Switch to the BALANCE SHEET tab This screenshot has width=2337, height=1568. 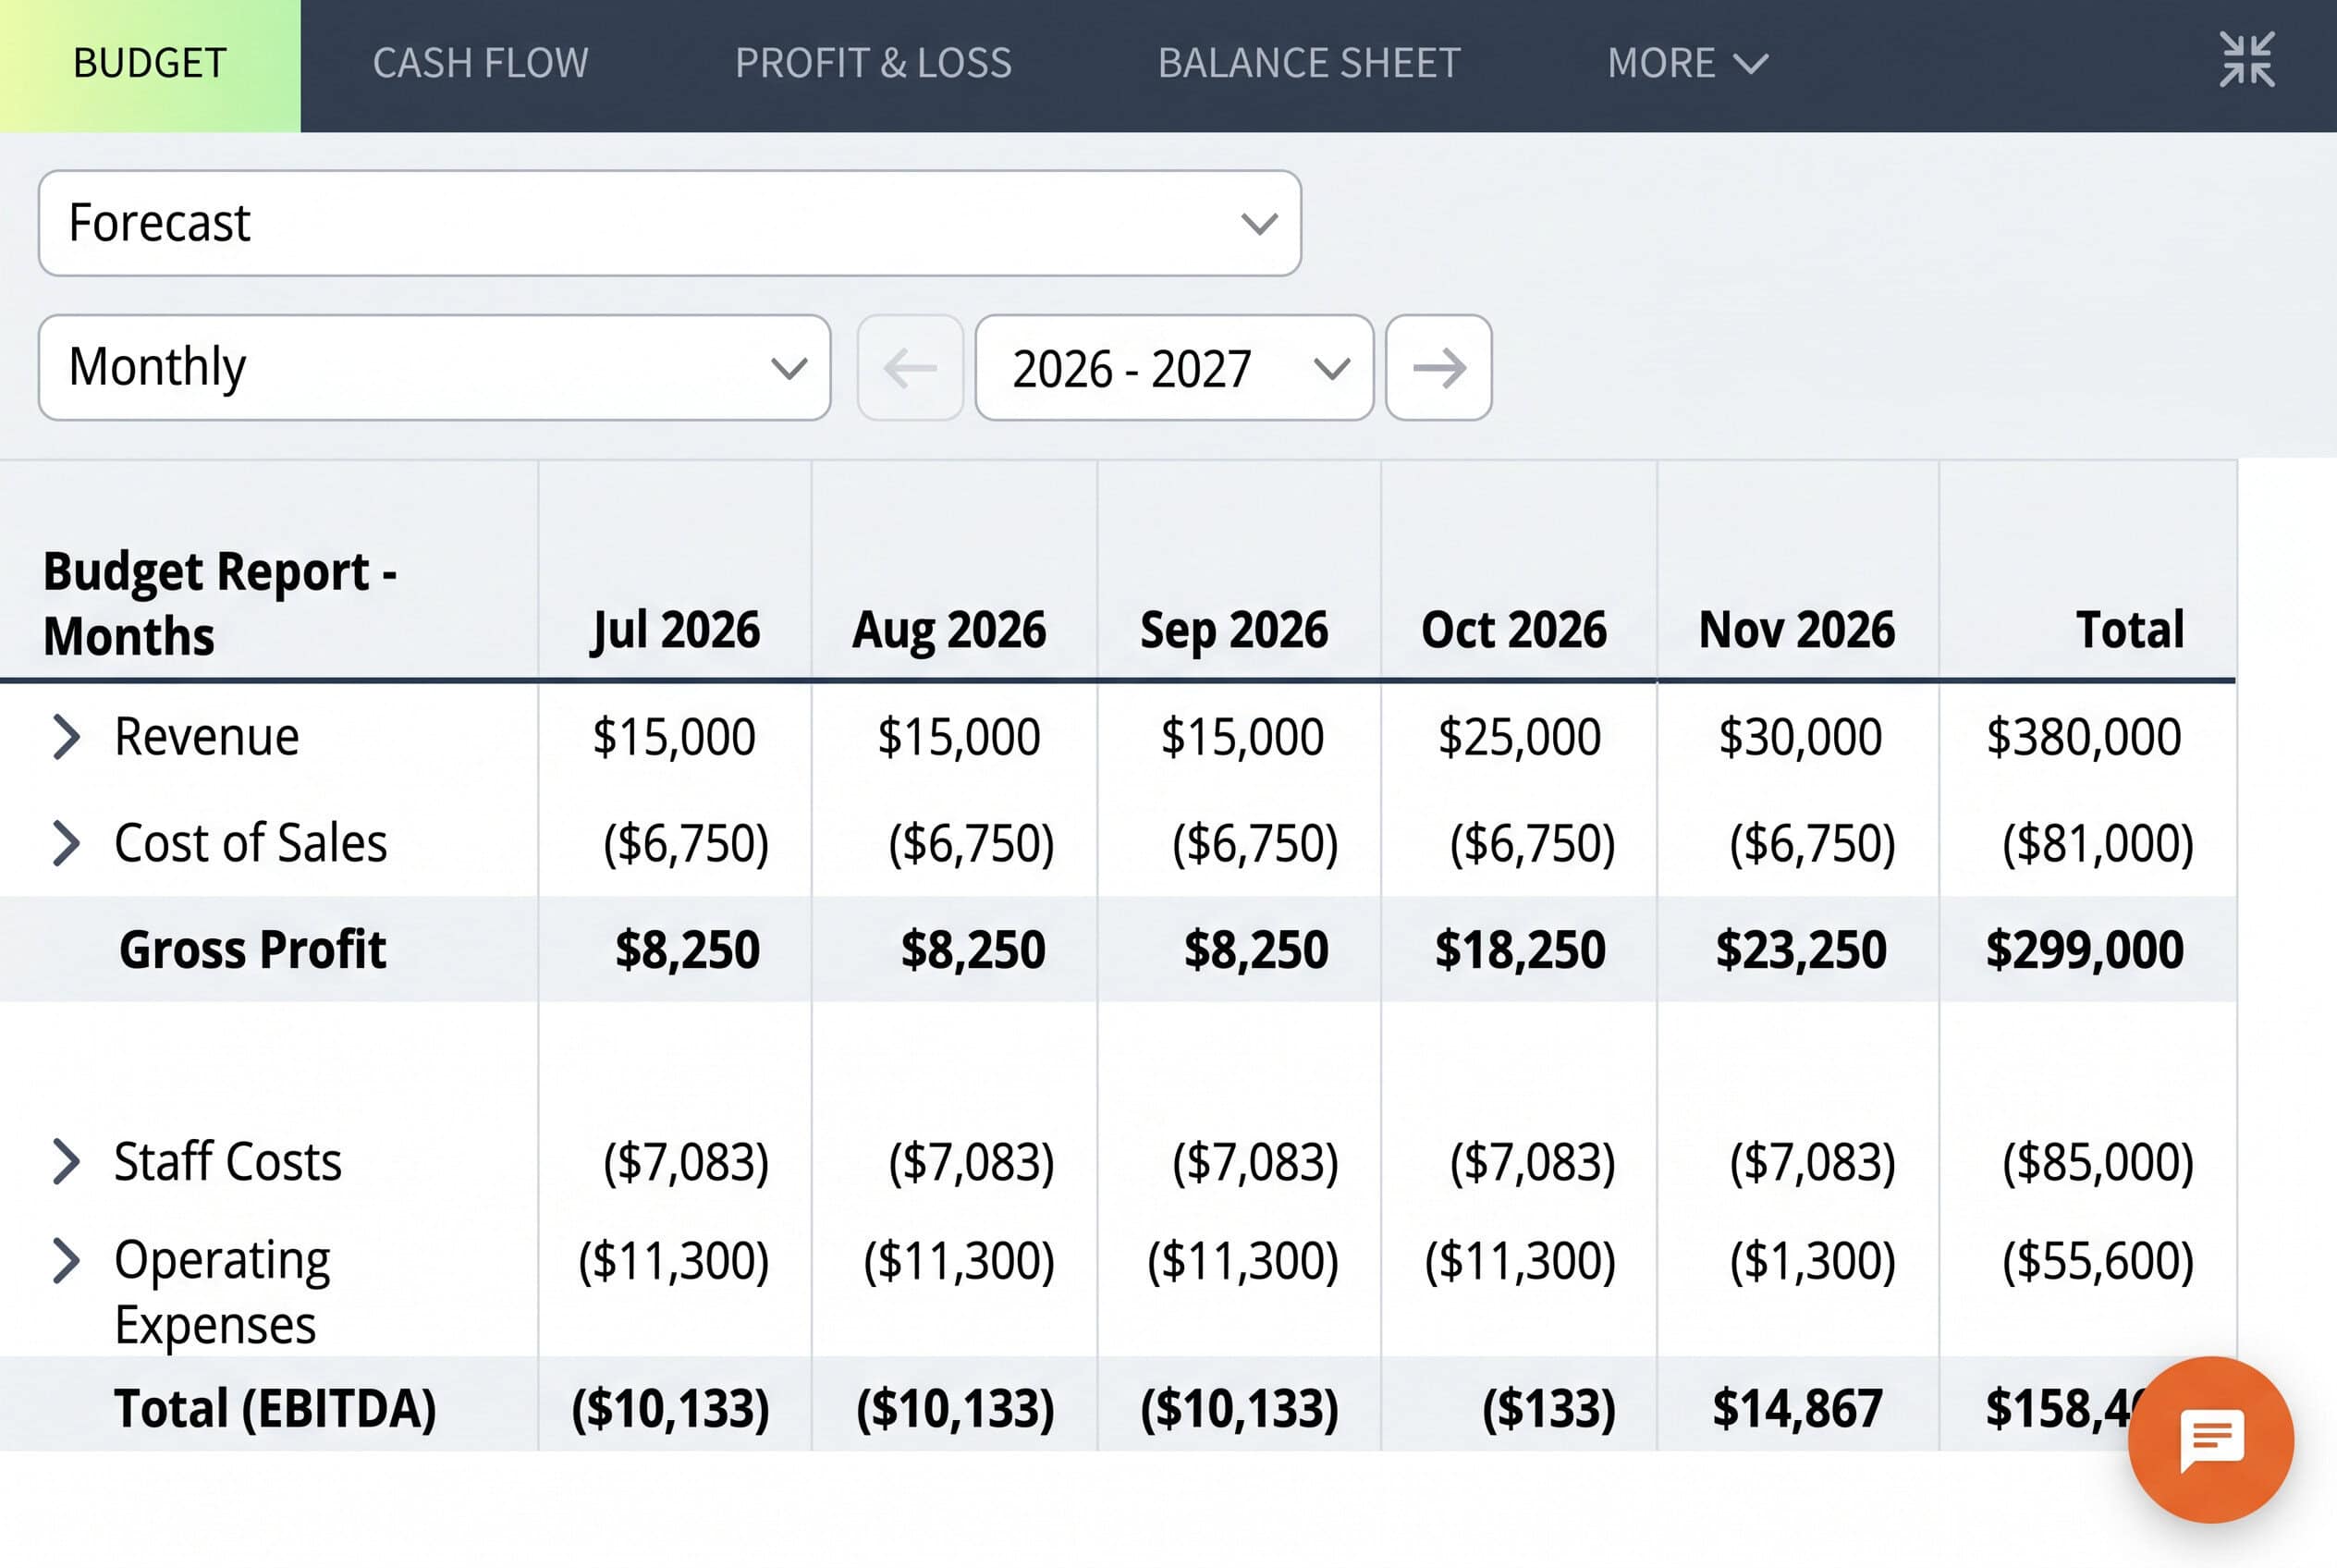click(1309, 63)
